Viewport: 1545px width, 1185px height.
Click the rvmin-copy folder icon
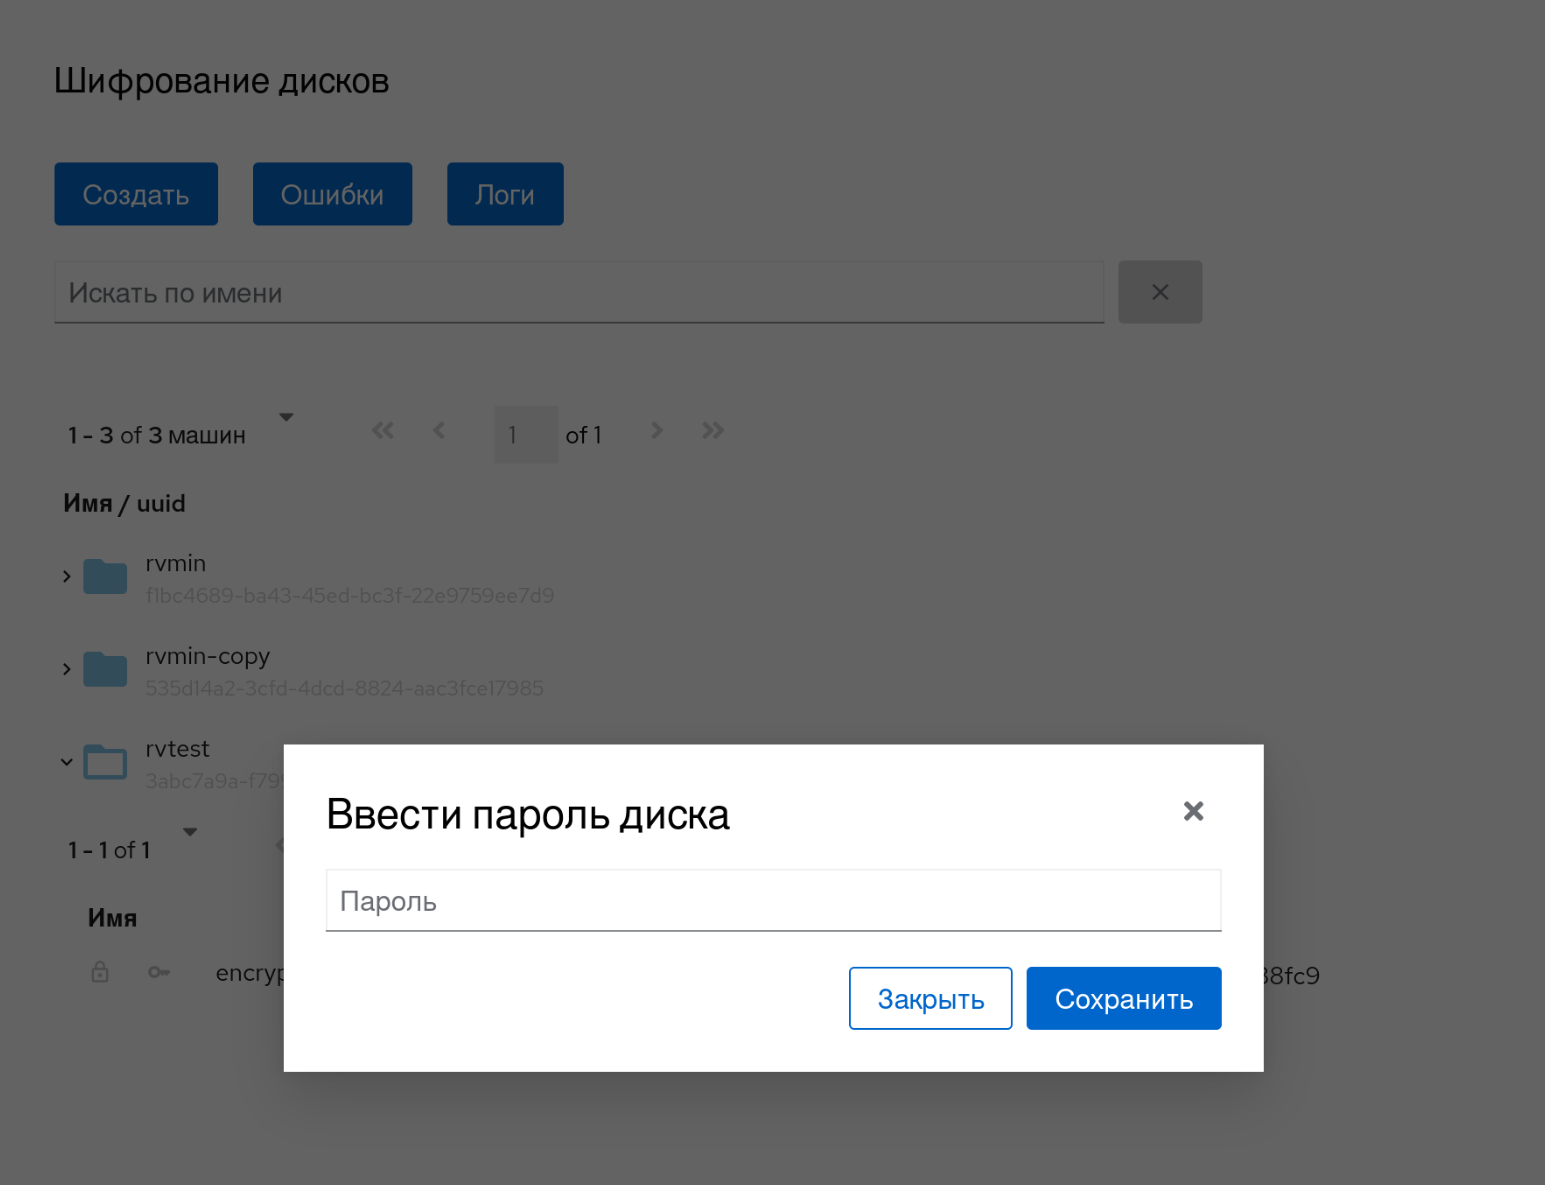click(x=105, y=670)
